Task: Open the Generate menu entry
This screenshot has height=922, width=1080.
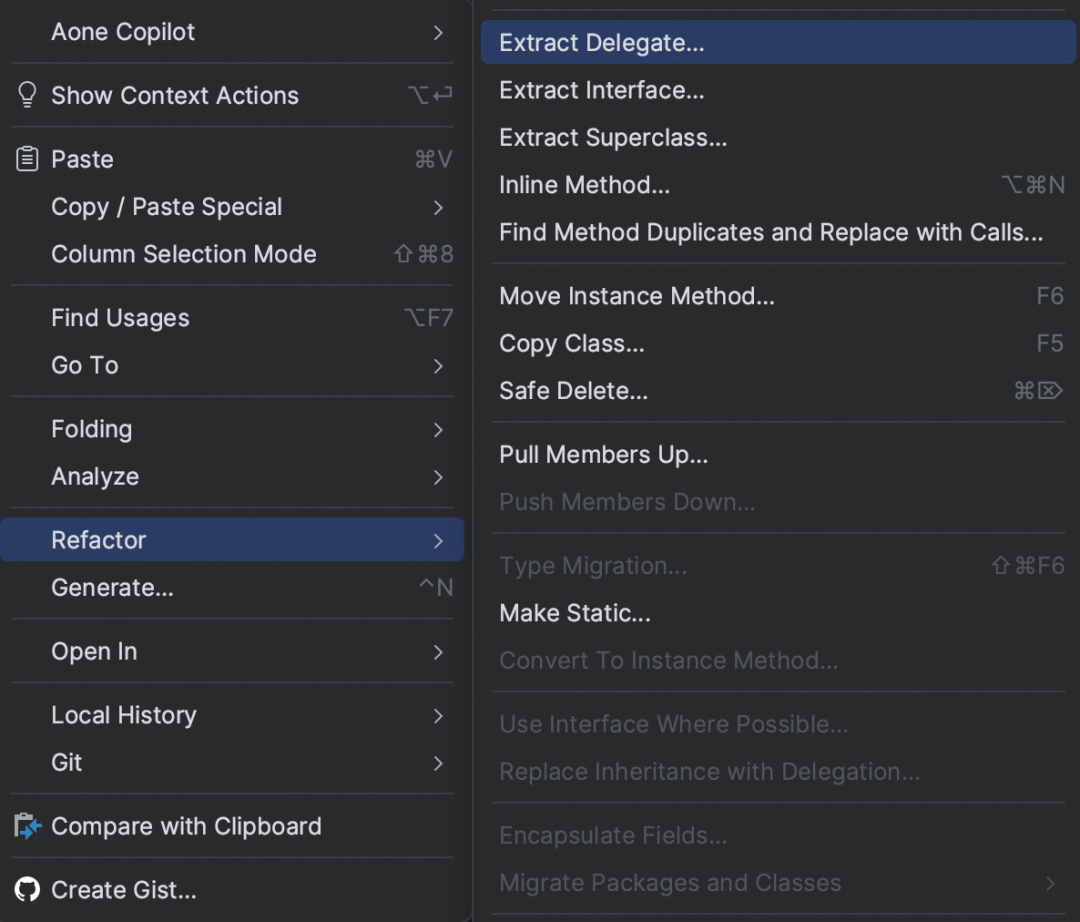Action: [232, 587]
